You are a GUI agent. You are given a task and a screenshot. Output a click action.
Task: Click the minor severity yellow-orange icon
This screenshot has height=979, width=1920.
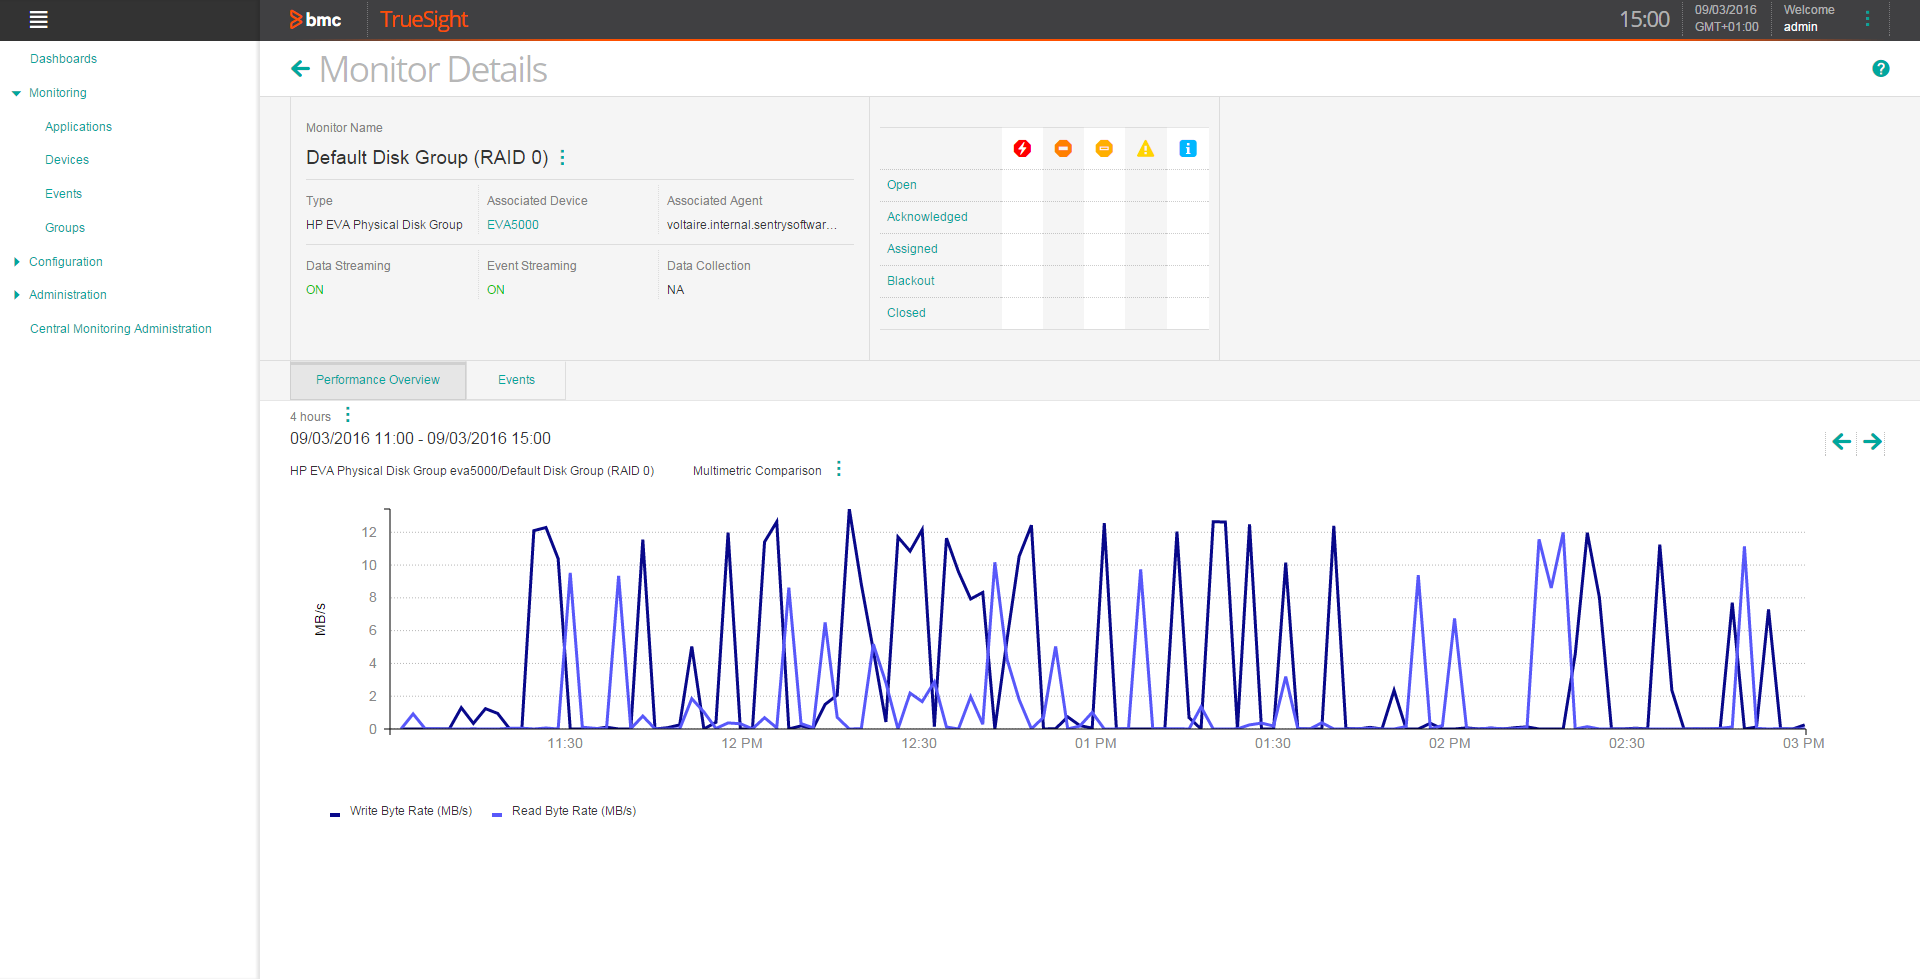(1104, 149)
